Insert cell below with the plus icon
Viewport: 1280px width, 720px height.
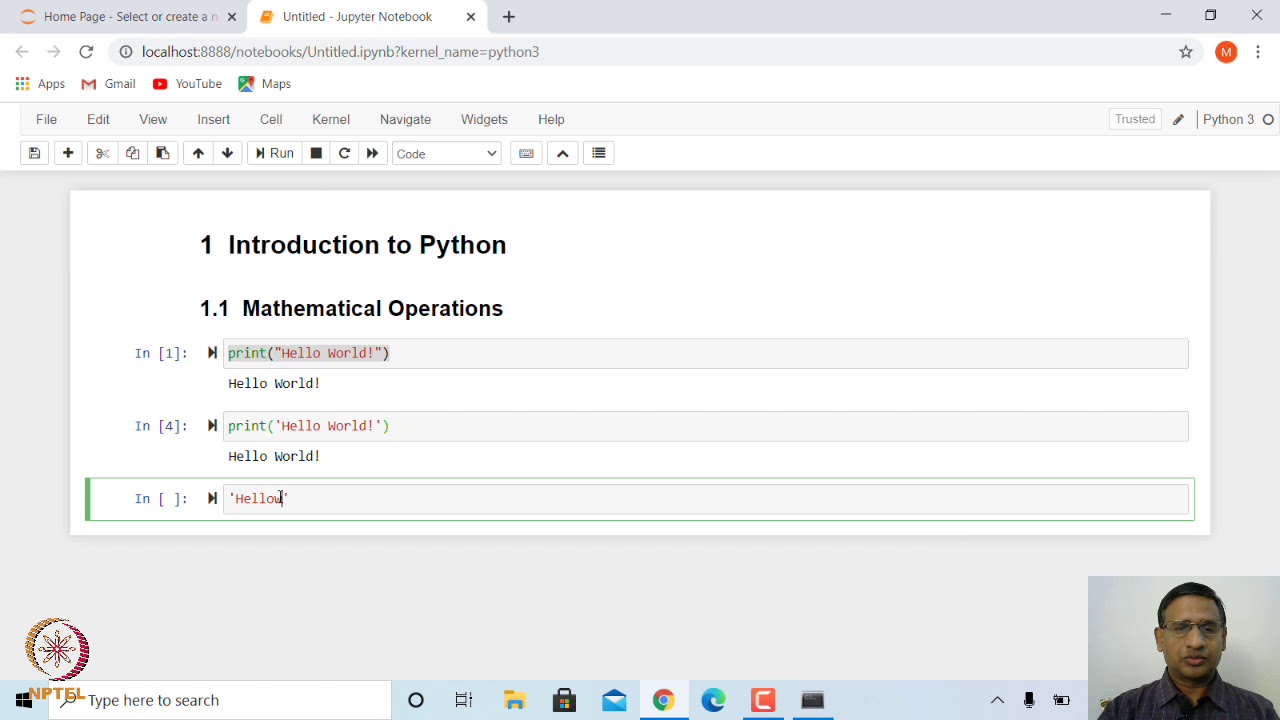(x=68, y=153)
